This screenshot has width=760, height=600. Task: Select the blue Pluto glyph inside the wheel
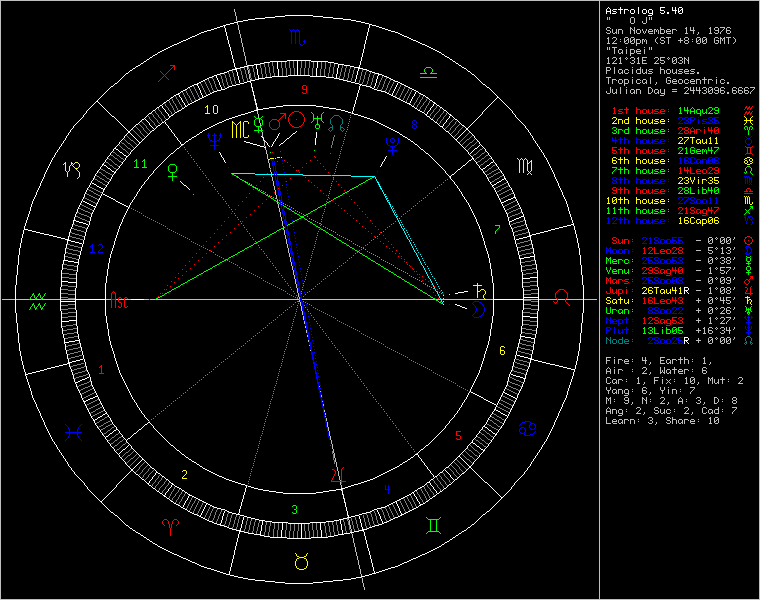(x=392, y=145)
